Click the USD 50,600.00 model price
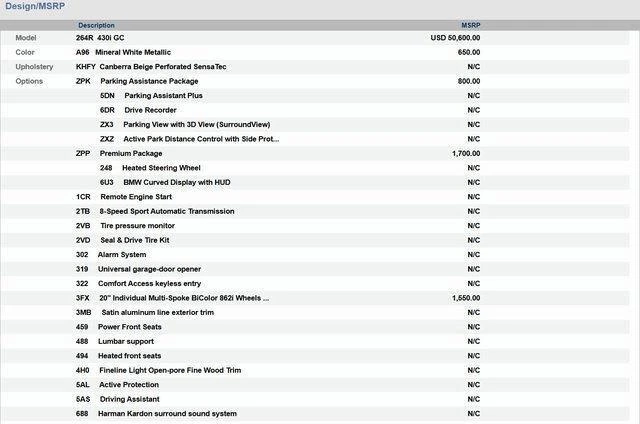Screen dimensions: 640x424 click(455, 37)
